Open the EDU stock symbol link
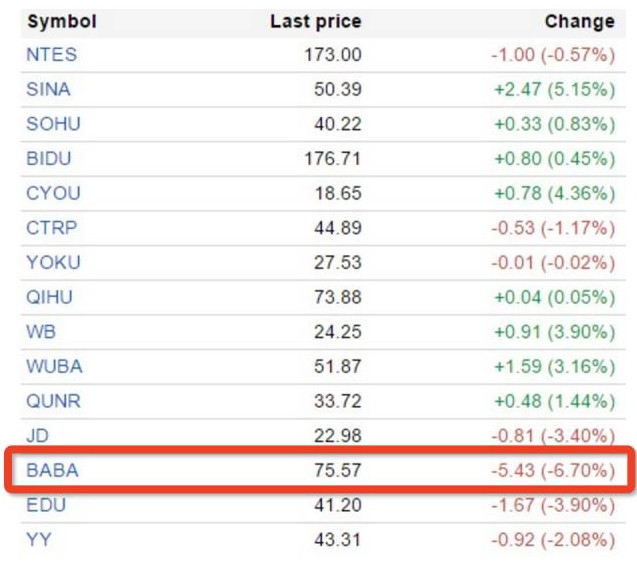637x565 pixels. (46, 505)
